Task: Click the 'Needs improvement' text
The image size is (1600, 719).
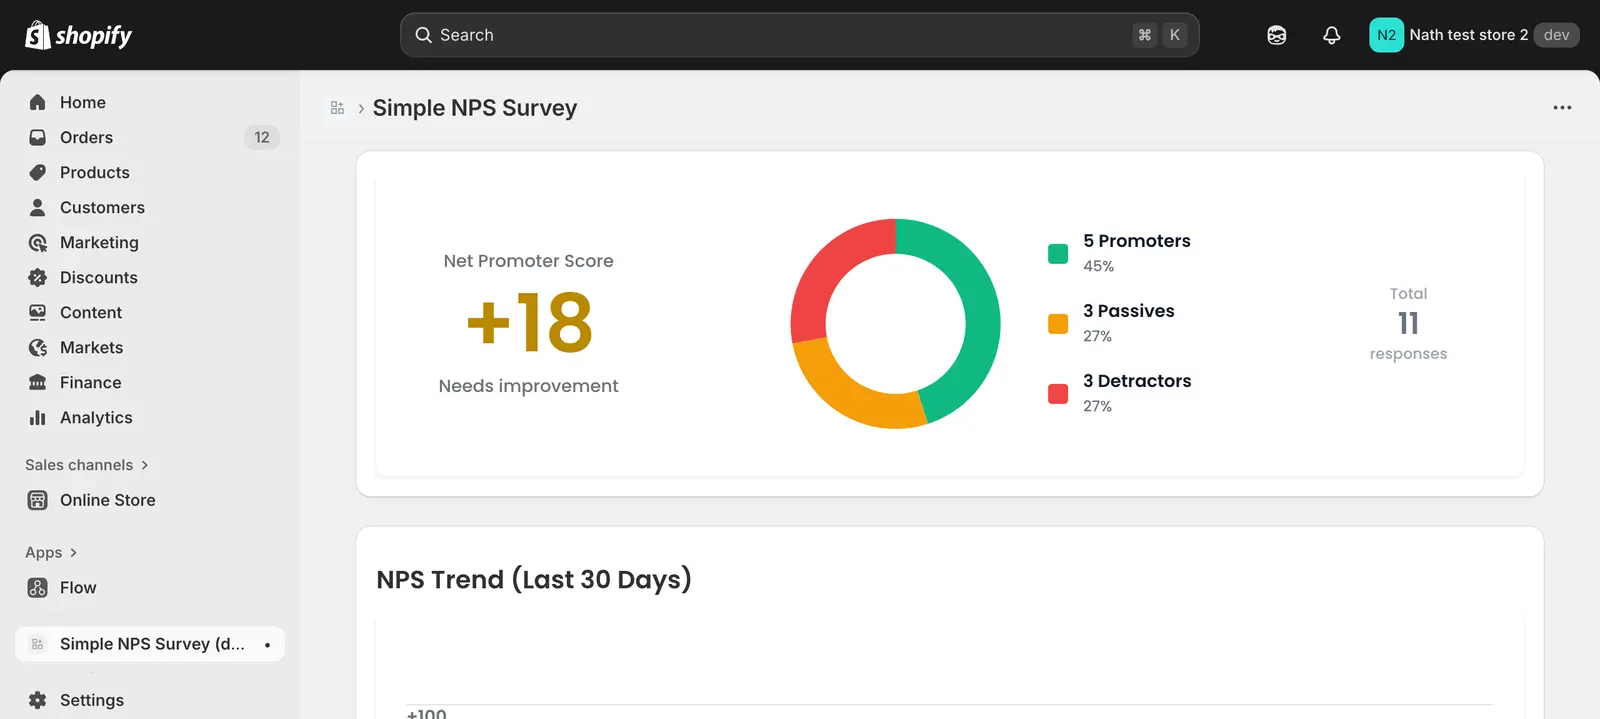Action: coord(528,386)
